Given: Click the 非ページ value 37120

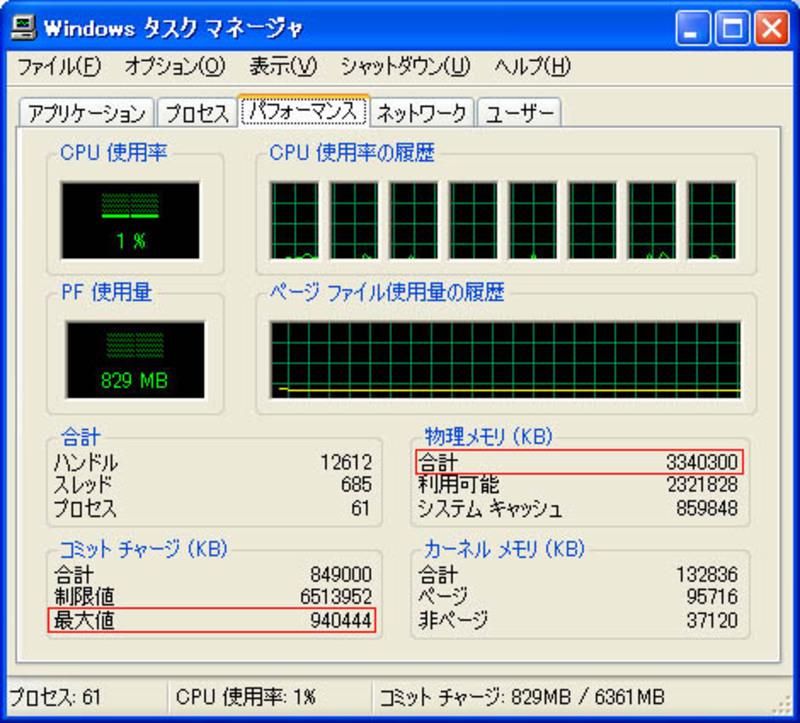Looking at the screenshot, I should click(x=712, y=620).
